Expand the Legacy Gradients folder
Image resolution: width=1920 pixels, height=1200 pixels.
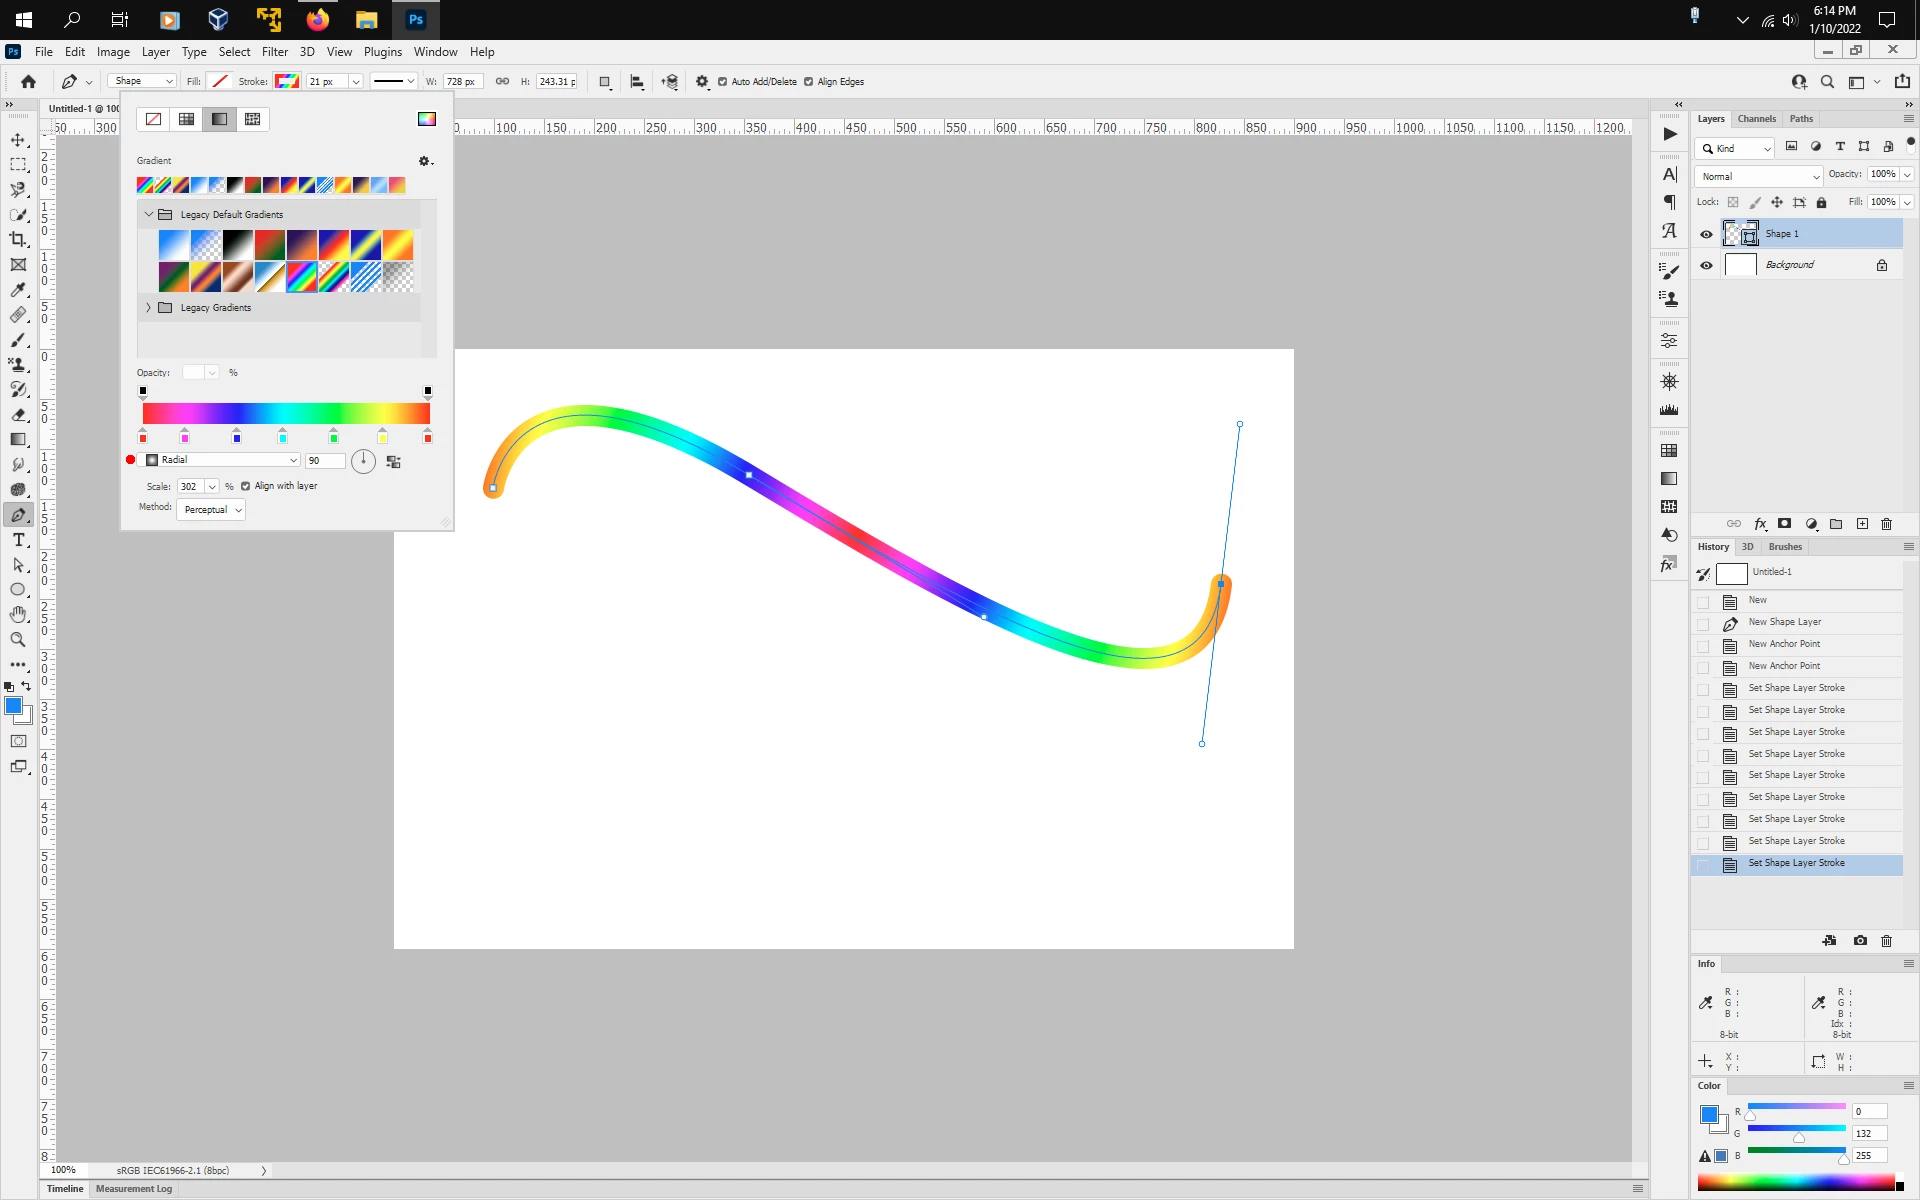coord(148,308)
